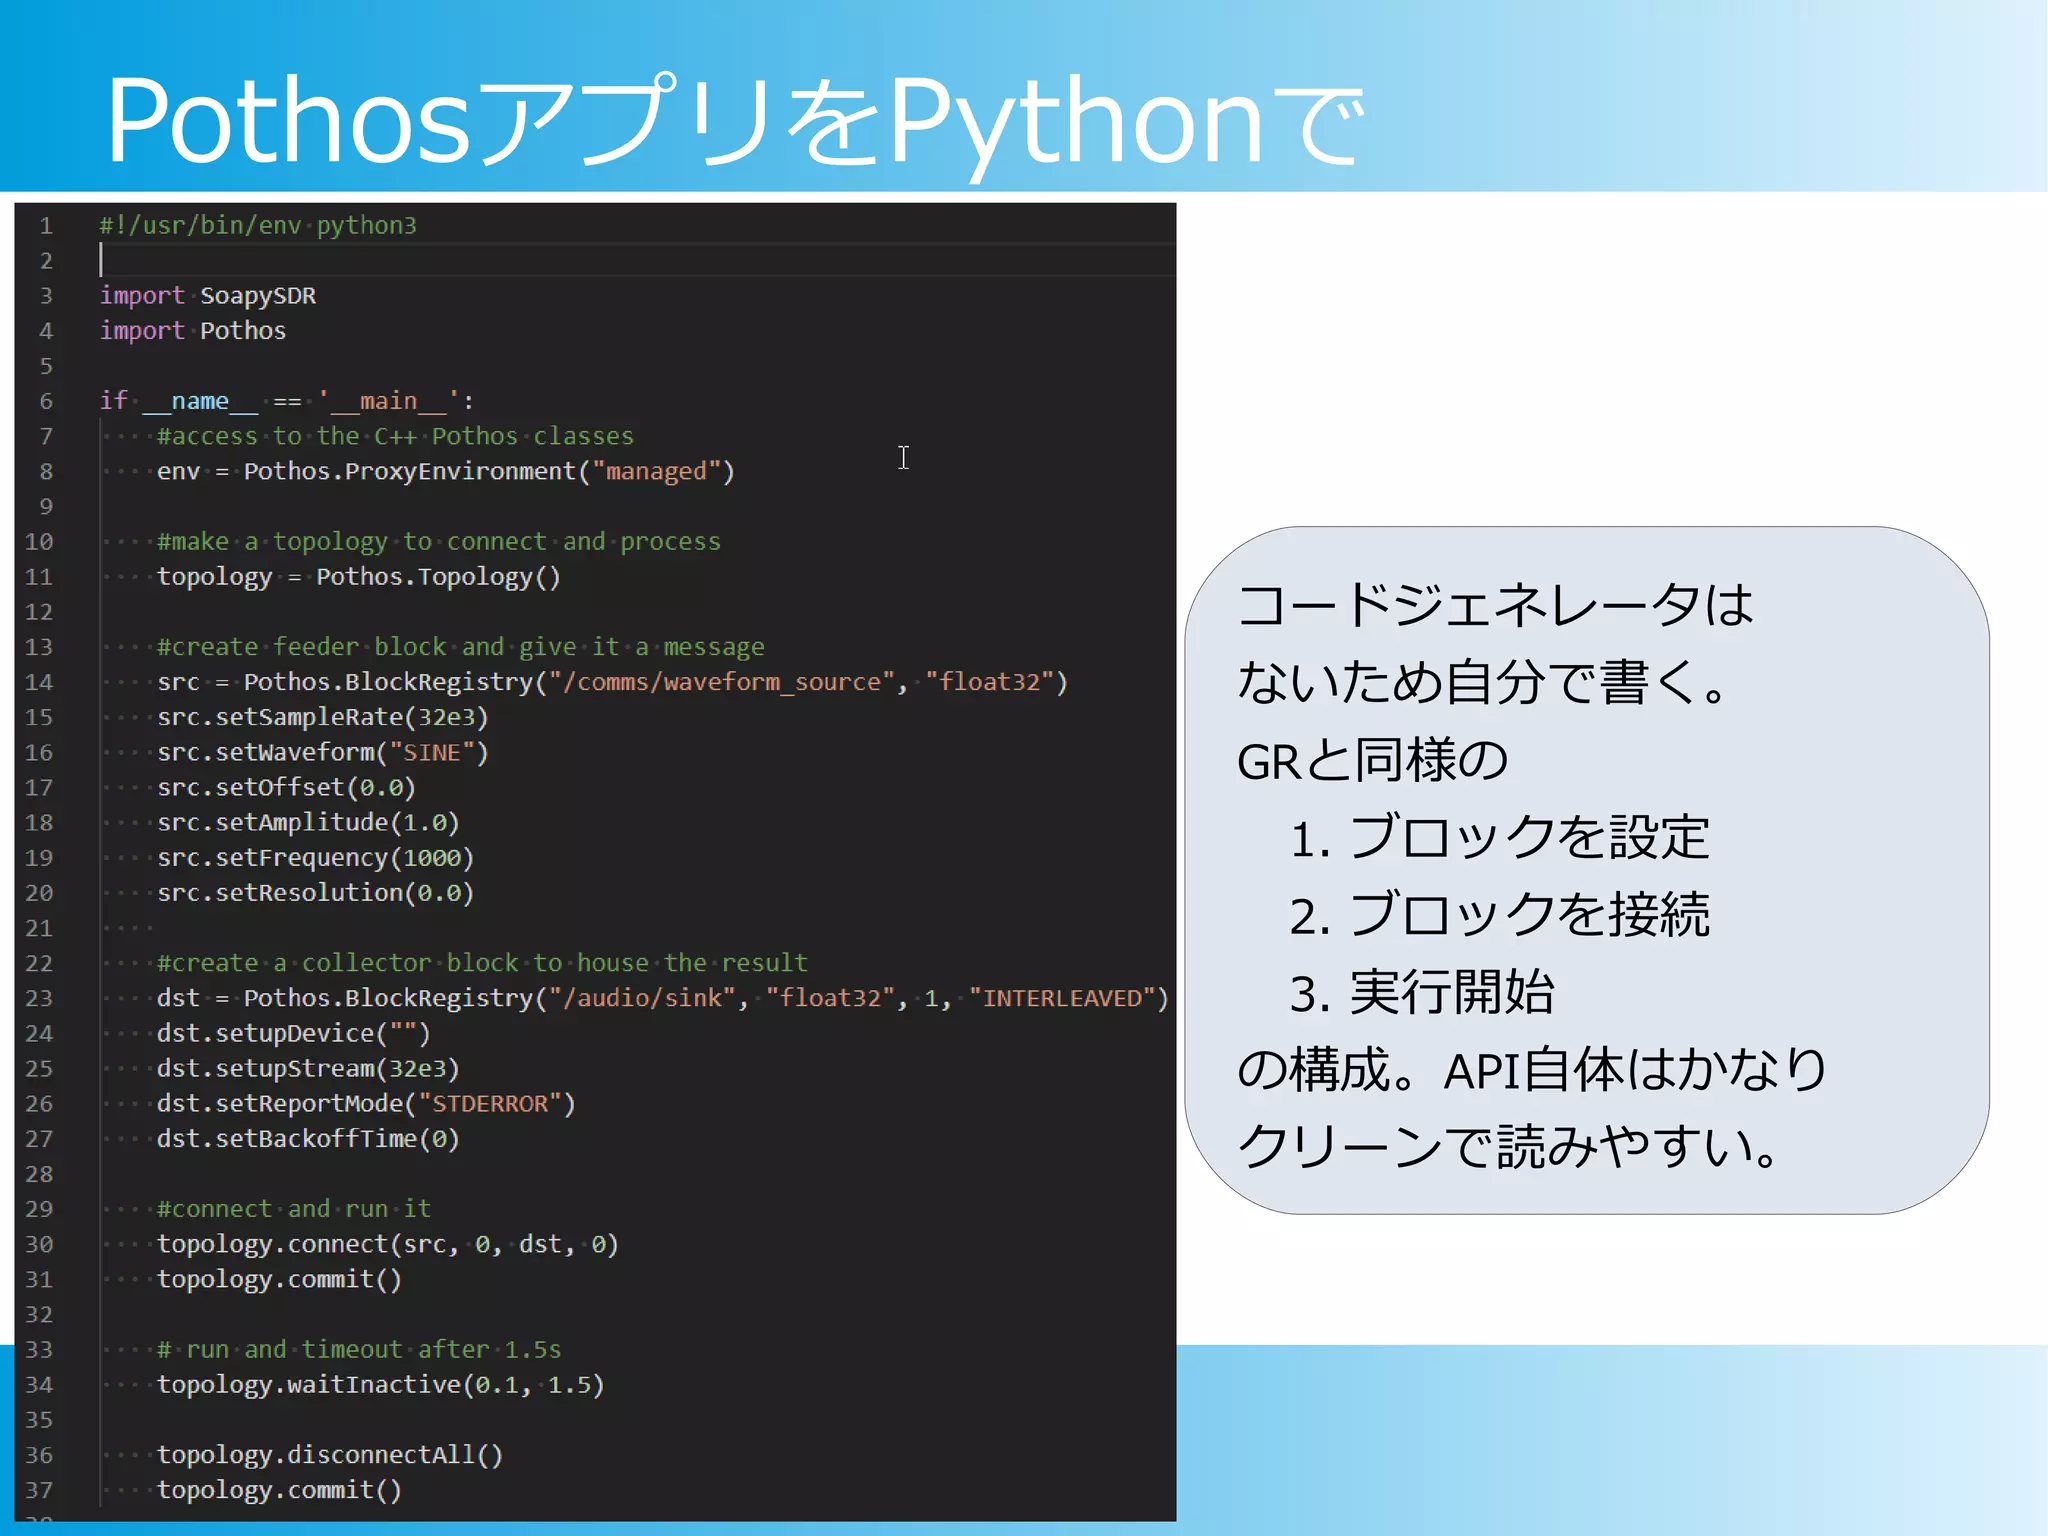Click comment '#access to the C++ Pothos classes'
Screen dimensions: 2048x1536
(x=395, y=436)
